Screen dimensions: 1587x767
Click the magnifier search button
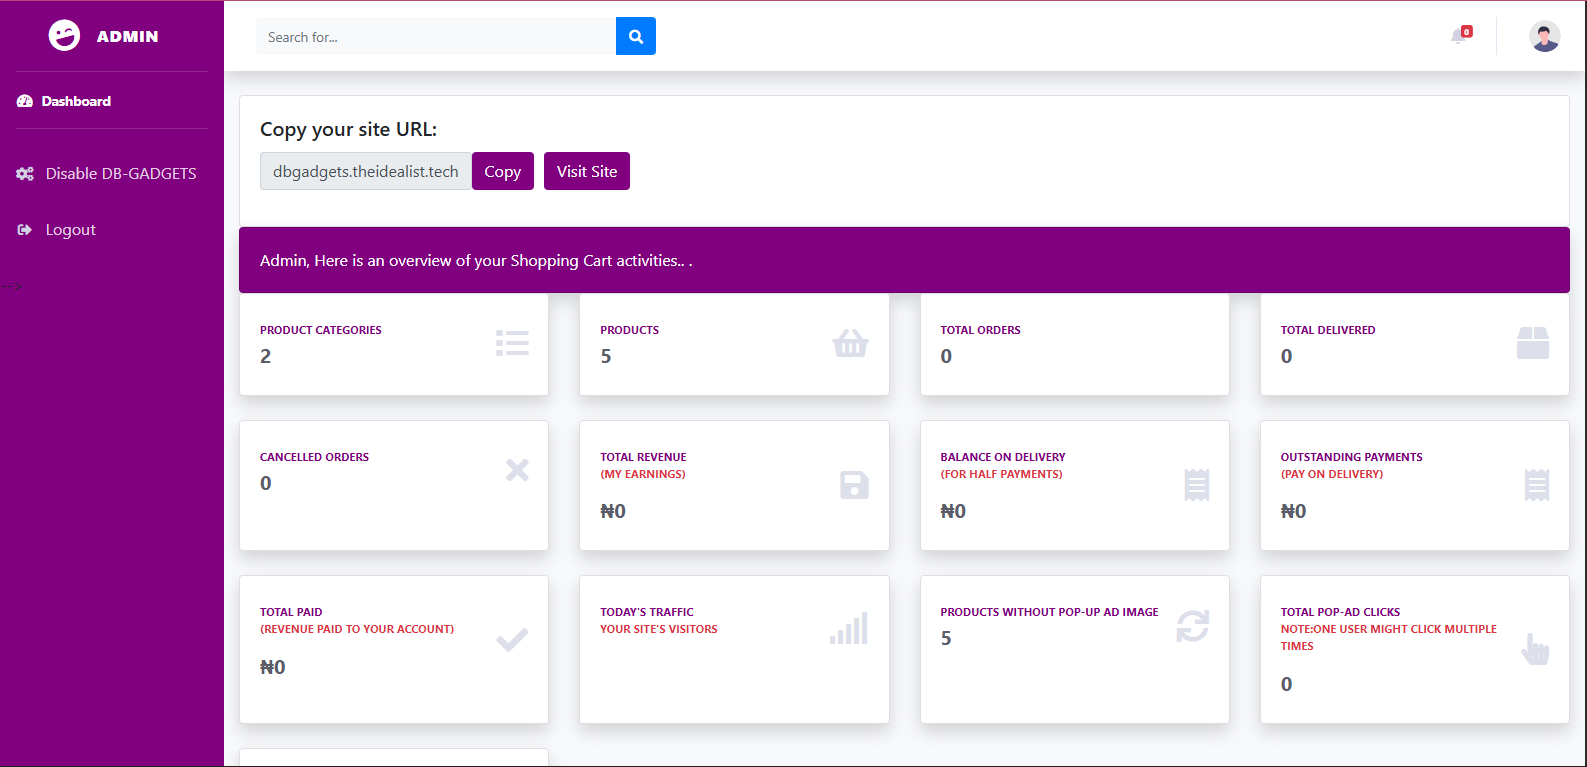coord(635,37)
